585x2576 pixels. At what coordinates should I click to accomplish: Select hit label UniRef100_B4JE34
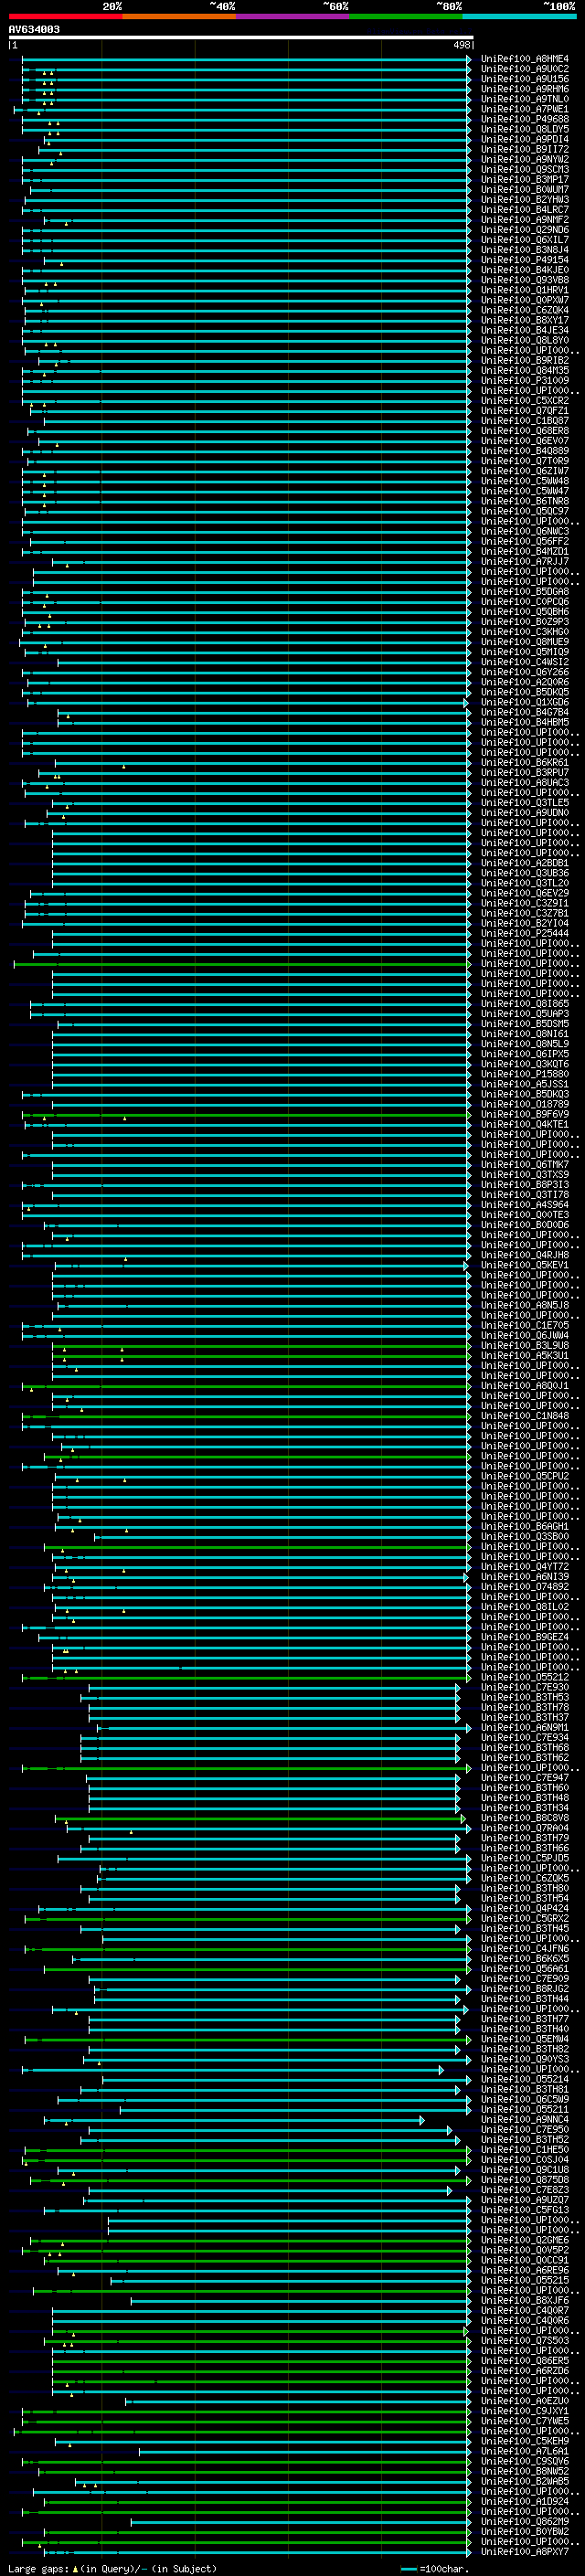pos(525,330)
